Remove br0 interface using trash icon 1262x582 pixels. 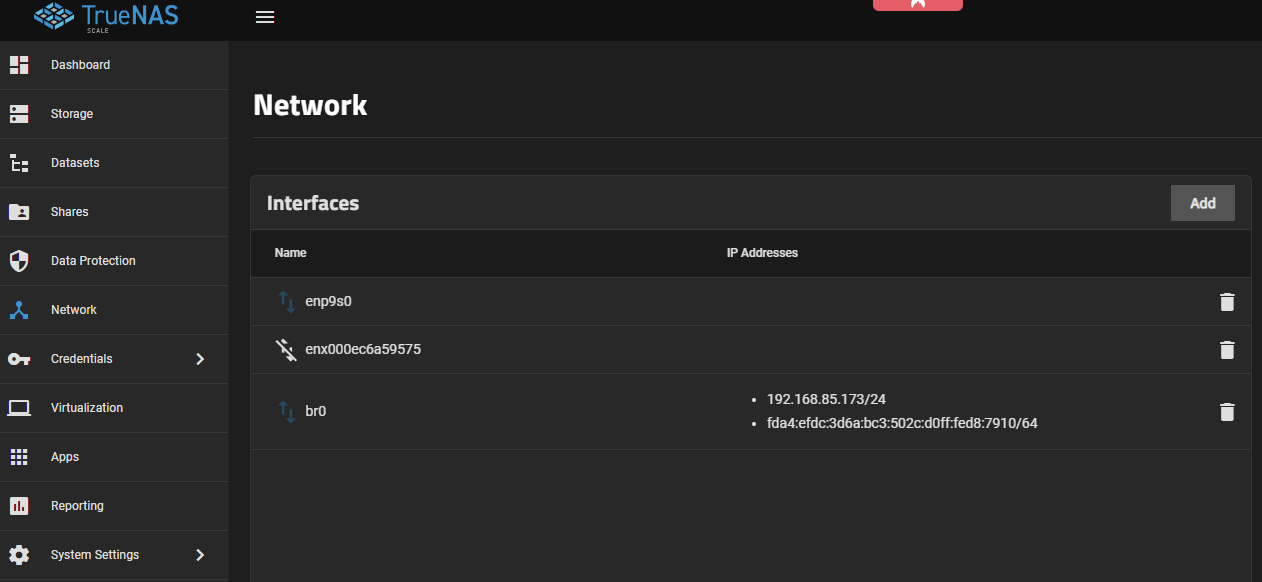[x=1227, y=412]
